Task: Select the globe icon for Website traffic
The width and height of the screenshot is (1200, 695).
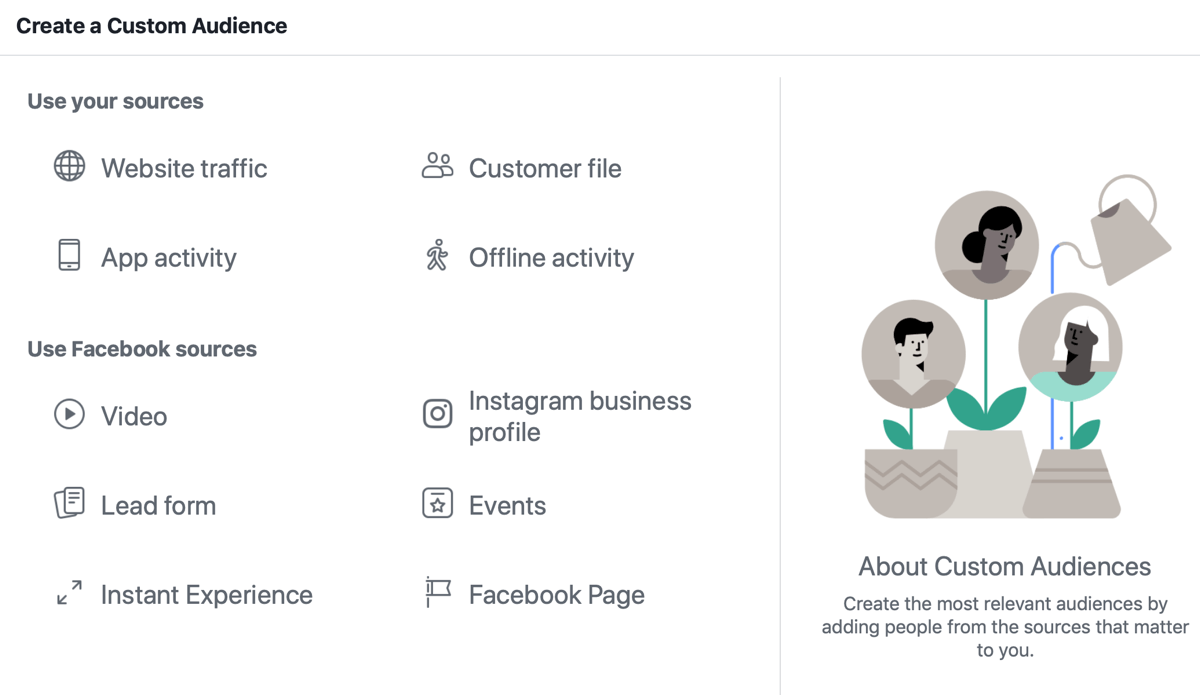Action: [x=68, y=168]
